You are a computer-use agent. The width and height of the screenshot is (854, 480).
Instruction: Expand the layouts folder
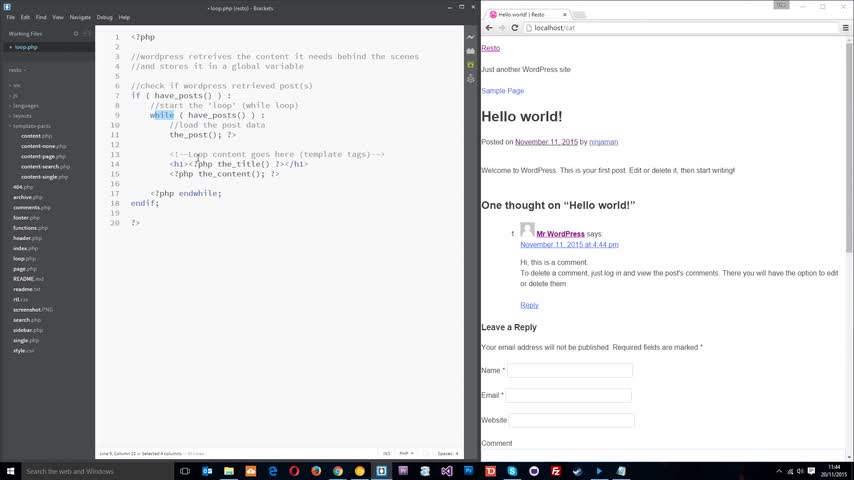coord(22,116)
